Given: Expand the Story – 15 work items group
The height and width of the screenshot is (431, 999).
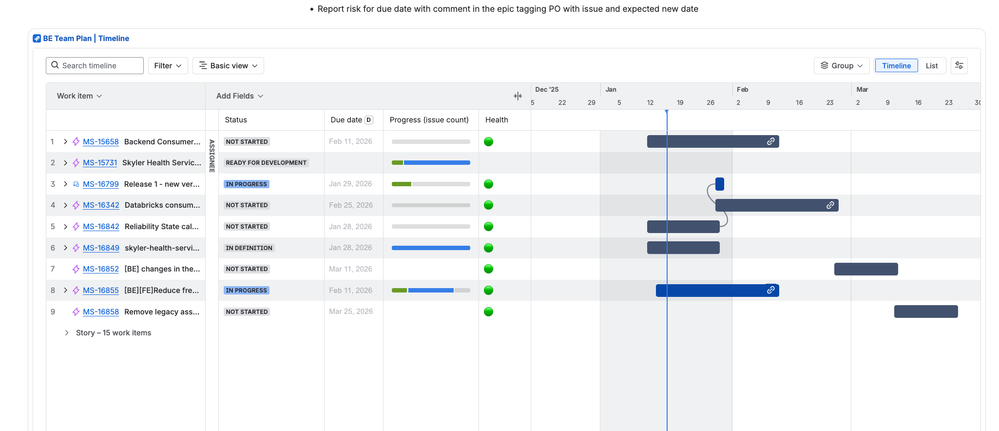Looking at the screenshot, I should point(66,333).
